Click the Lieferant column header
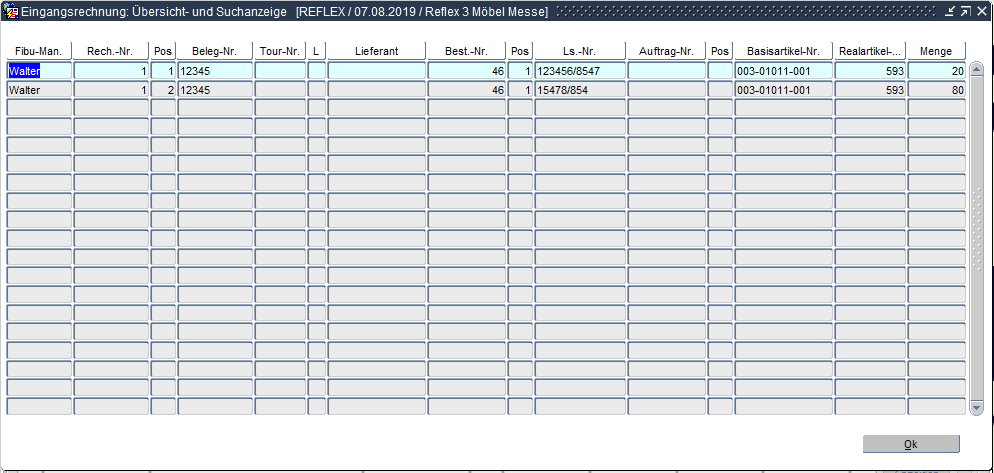Viewport: 994px width, 473px height. [376, 51]
